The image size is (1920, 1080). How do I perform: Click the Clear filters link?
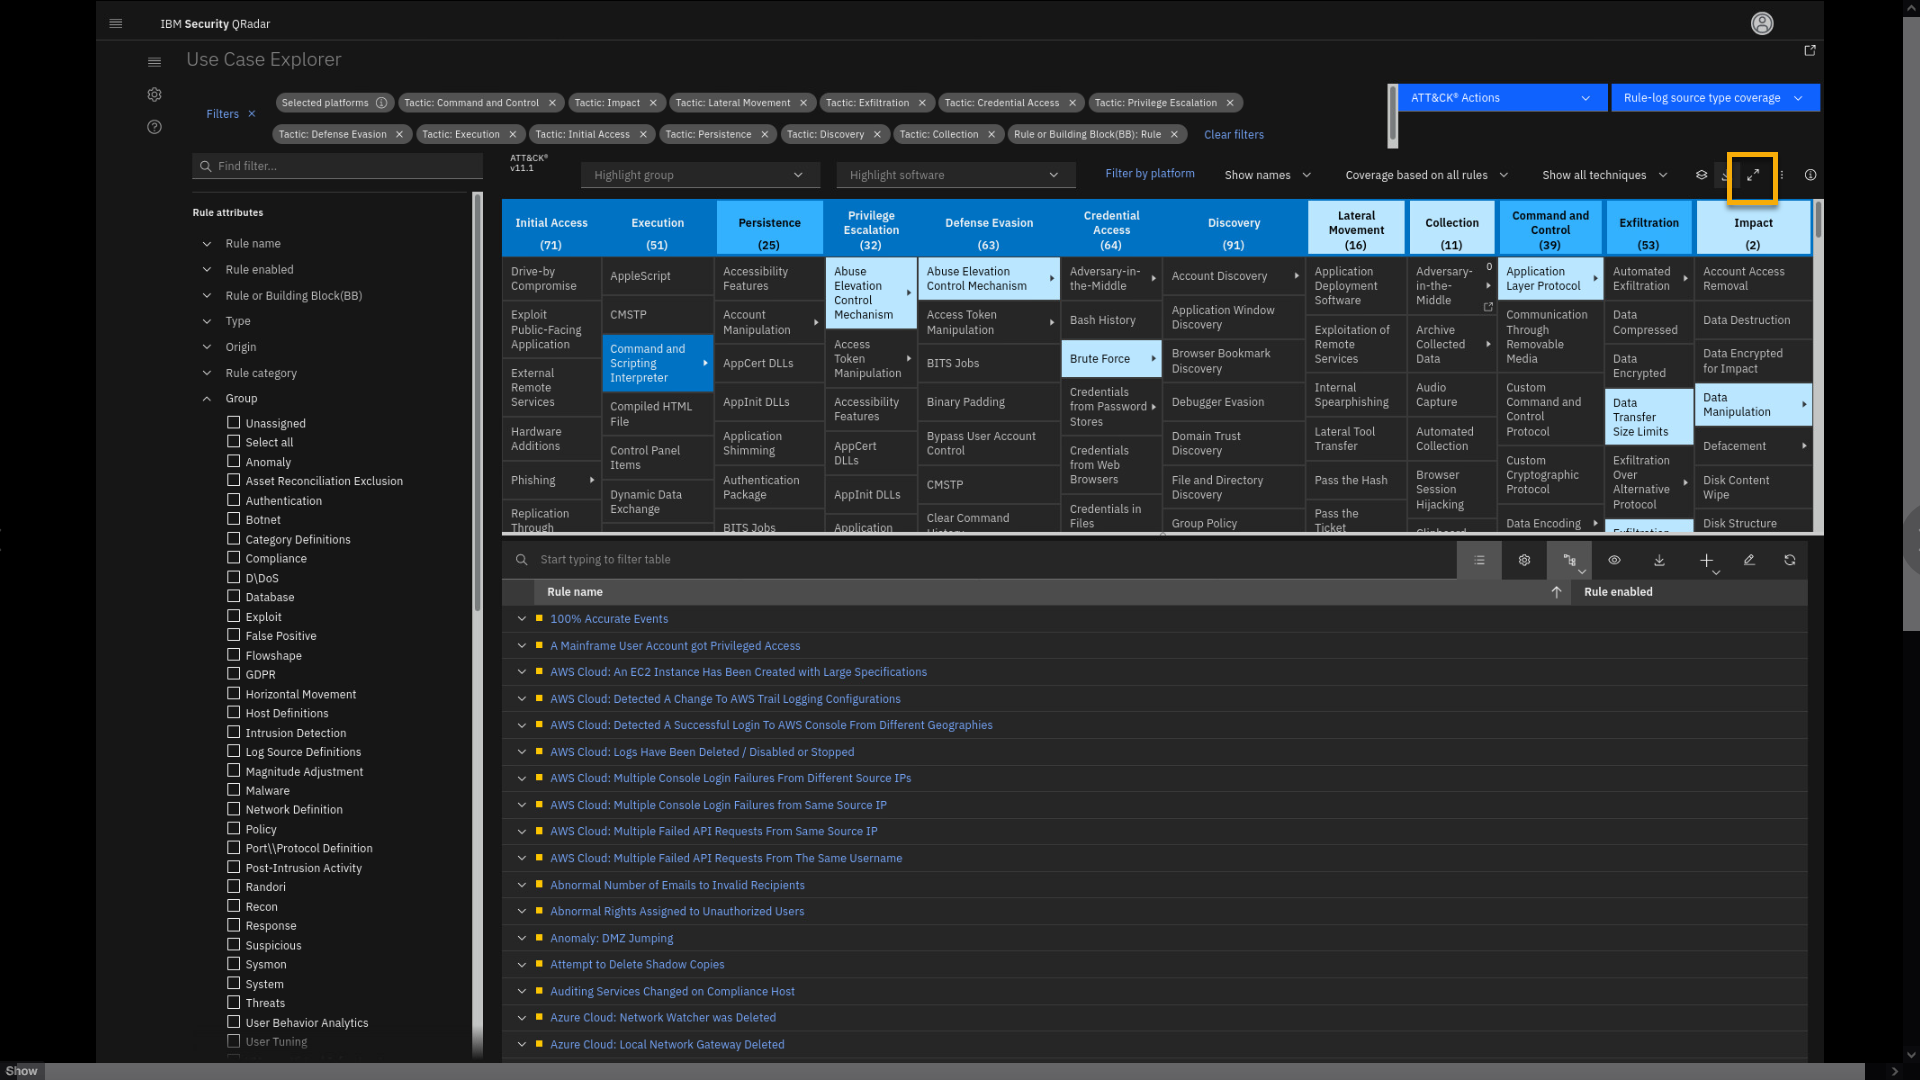pyautogui.click(x=1233, y=134)
